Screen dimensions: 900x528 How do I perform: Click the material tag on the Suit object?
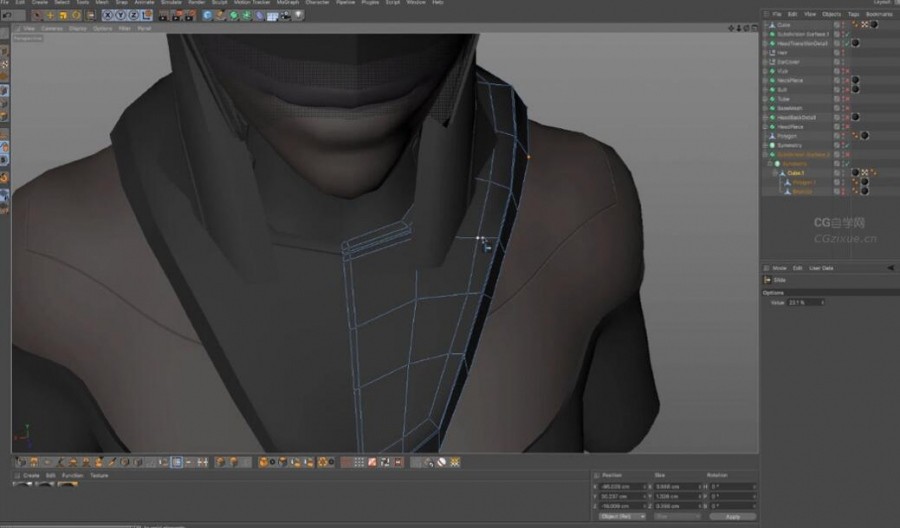tap(855, 90)
